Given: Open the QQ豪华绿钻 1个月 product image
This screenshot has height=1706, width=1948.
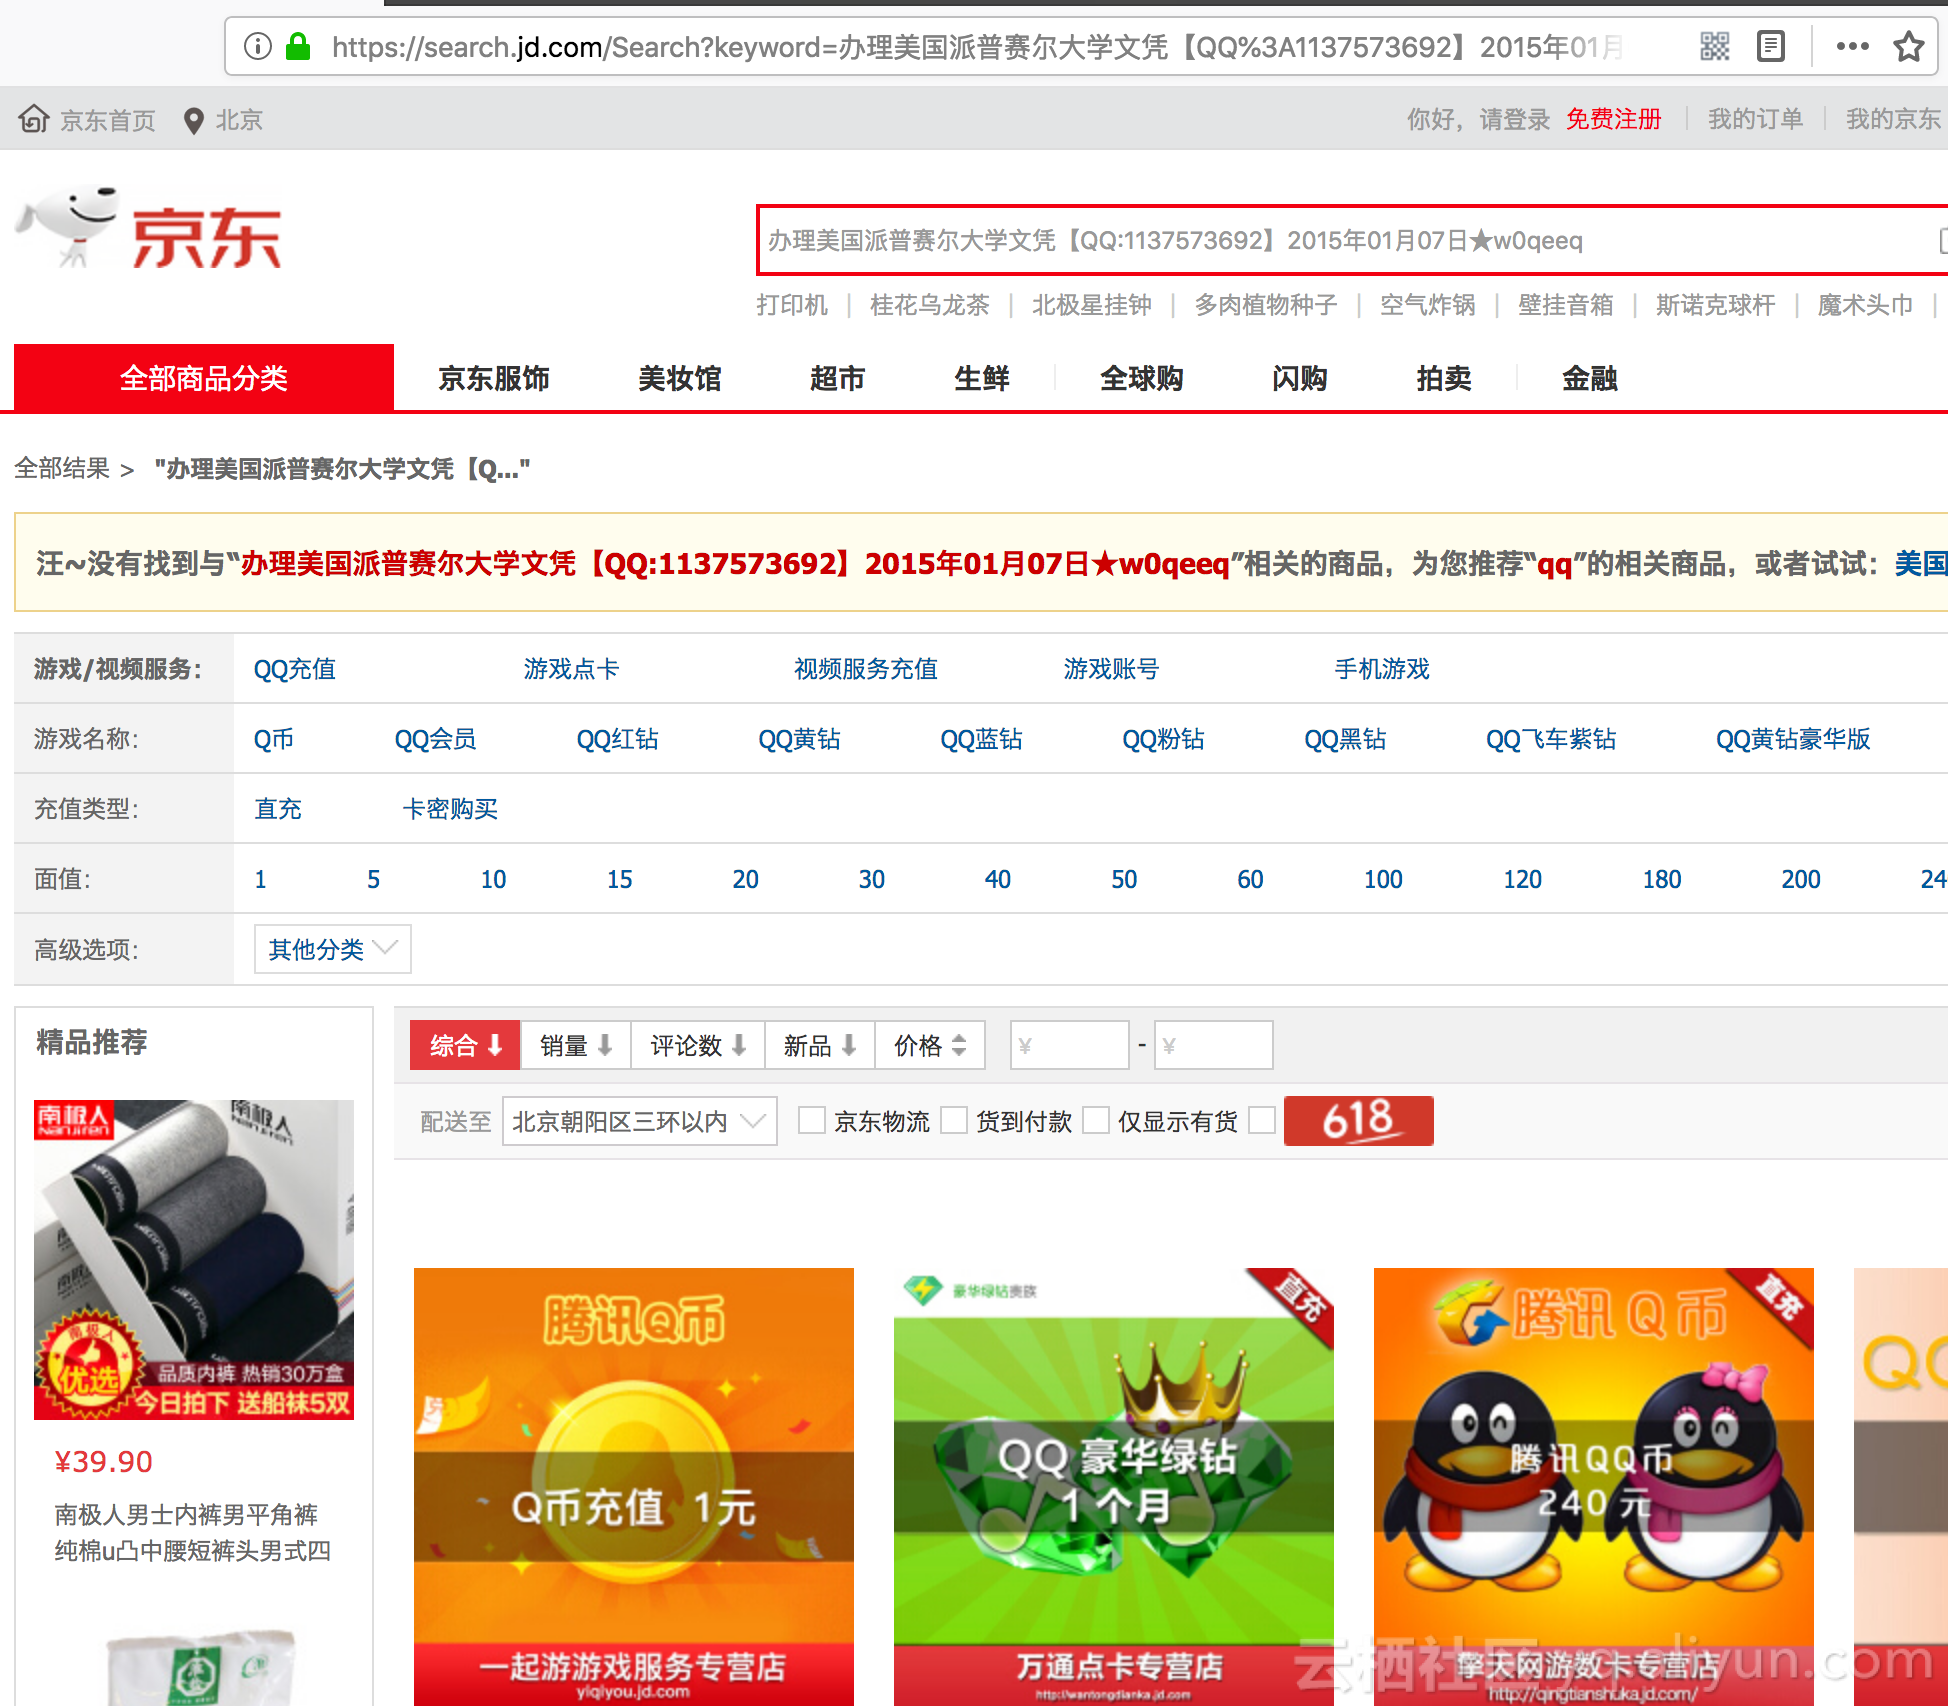Looking at the screenshot, I should [x=1114, y=1487].
